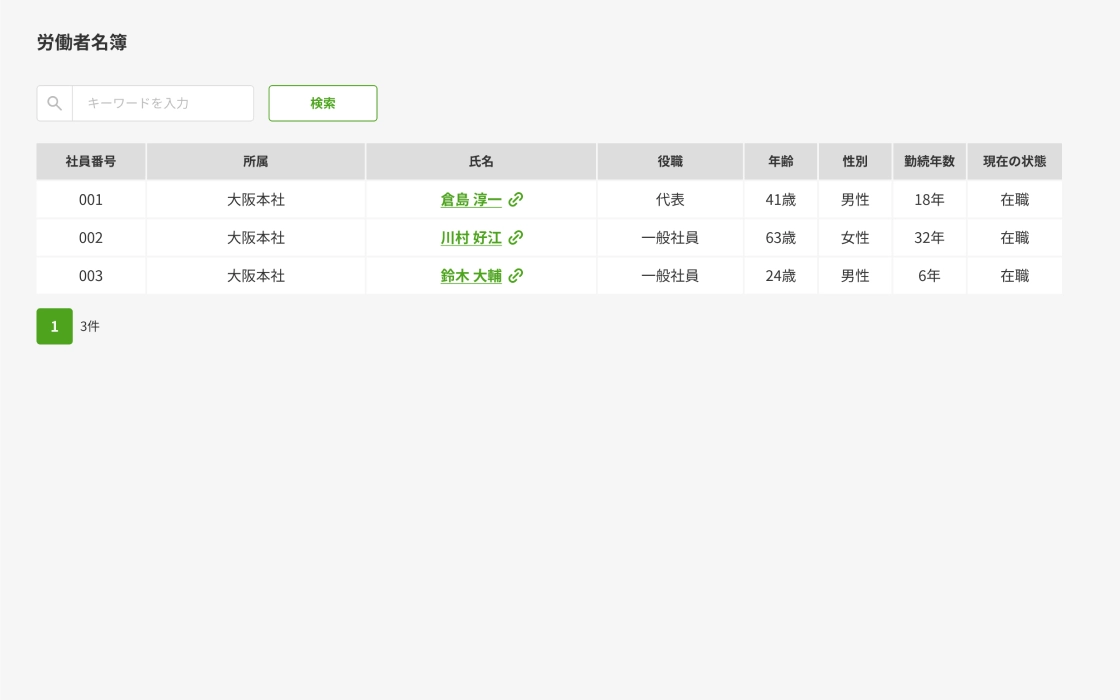Click the 所属 column header

(256, 161)
